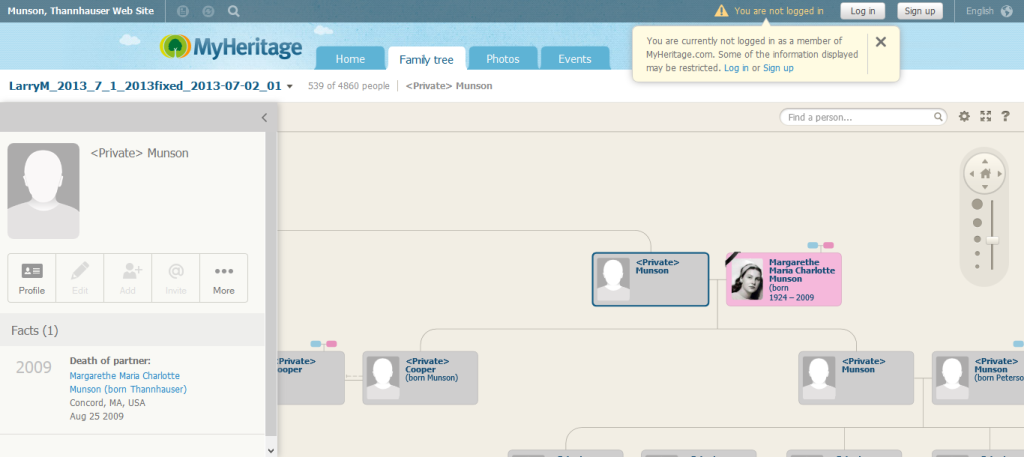
Task: Follow the Sign up link in the notification
Action: [778, 68]
